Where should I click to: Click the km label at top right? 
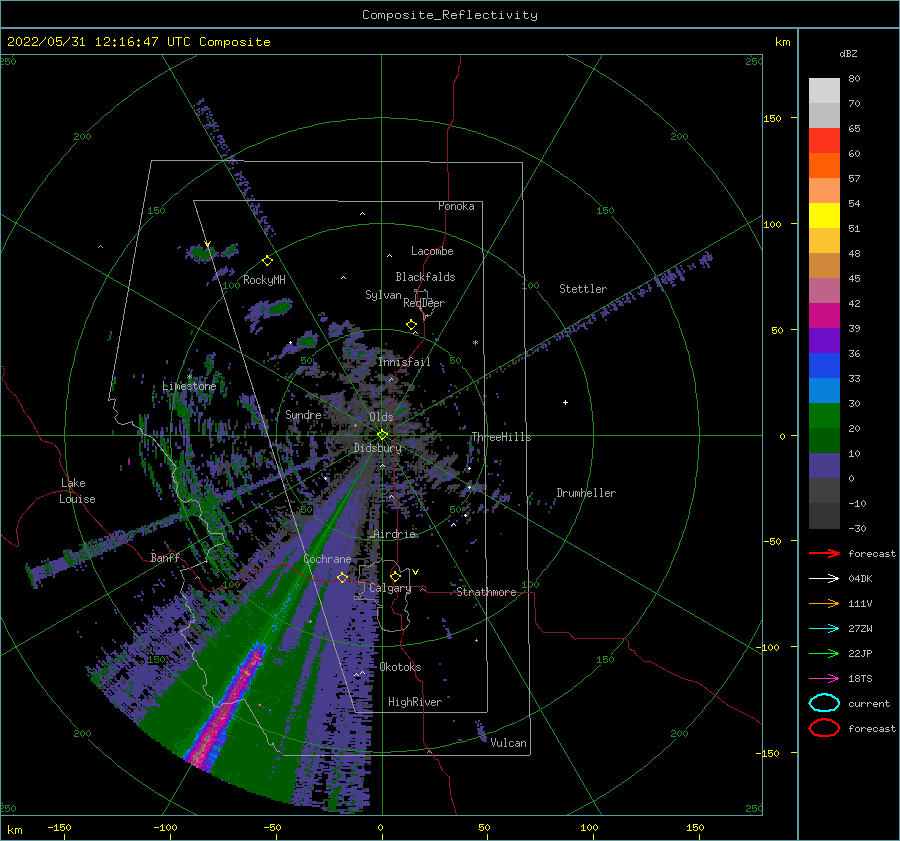(x=782, y=42)
